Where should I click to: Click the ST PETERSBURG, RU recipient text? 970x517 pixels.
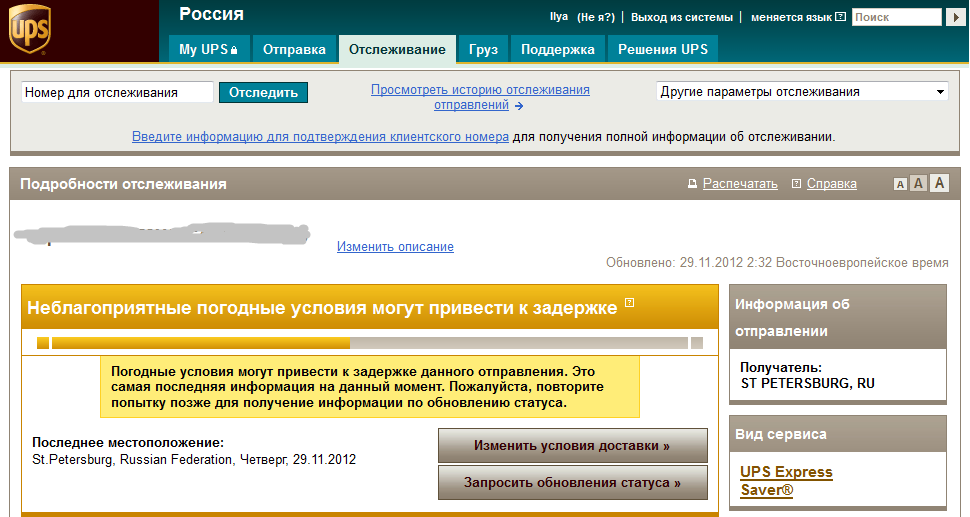(808, 383)
